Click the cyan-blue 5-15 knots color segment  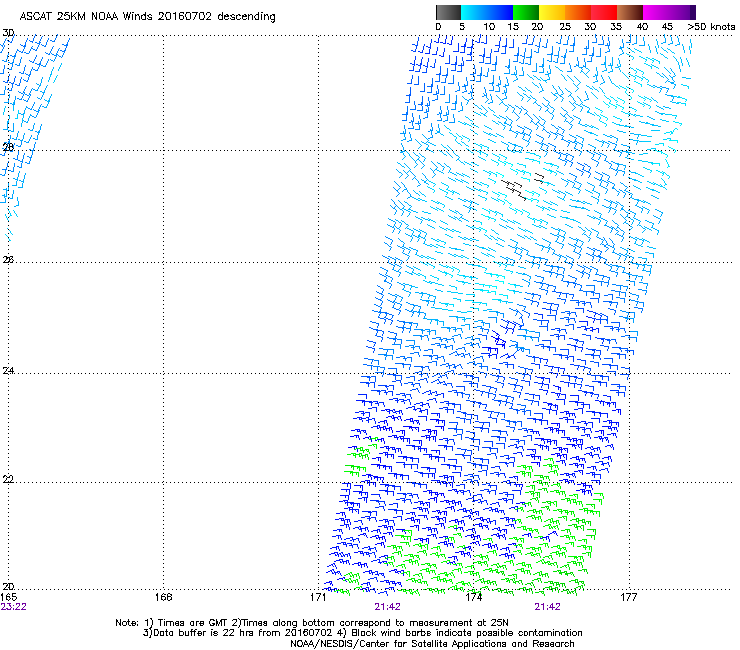(487, 12)
